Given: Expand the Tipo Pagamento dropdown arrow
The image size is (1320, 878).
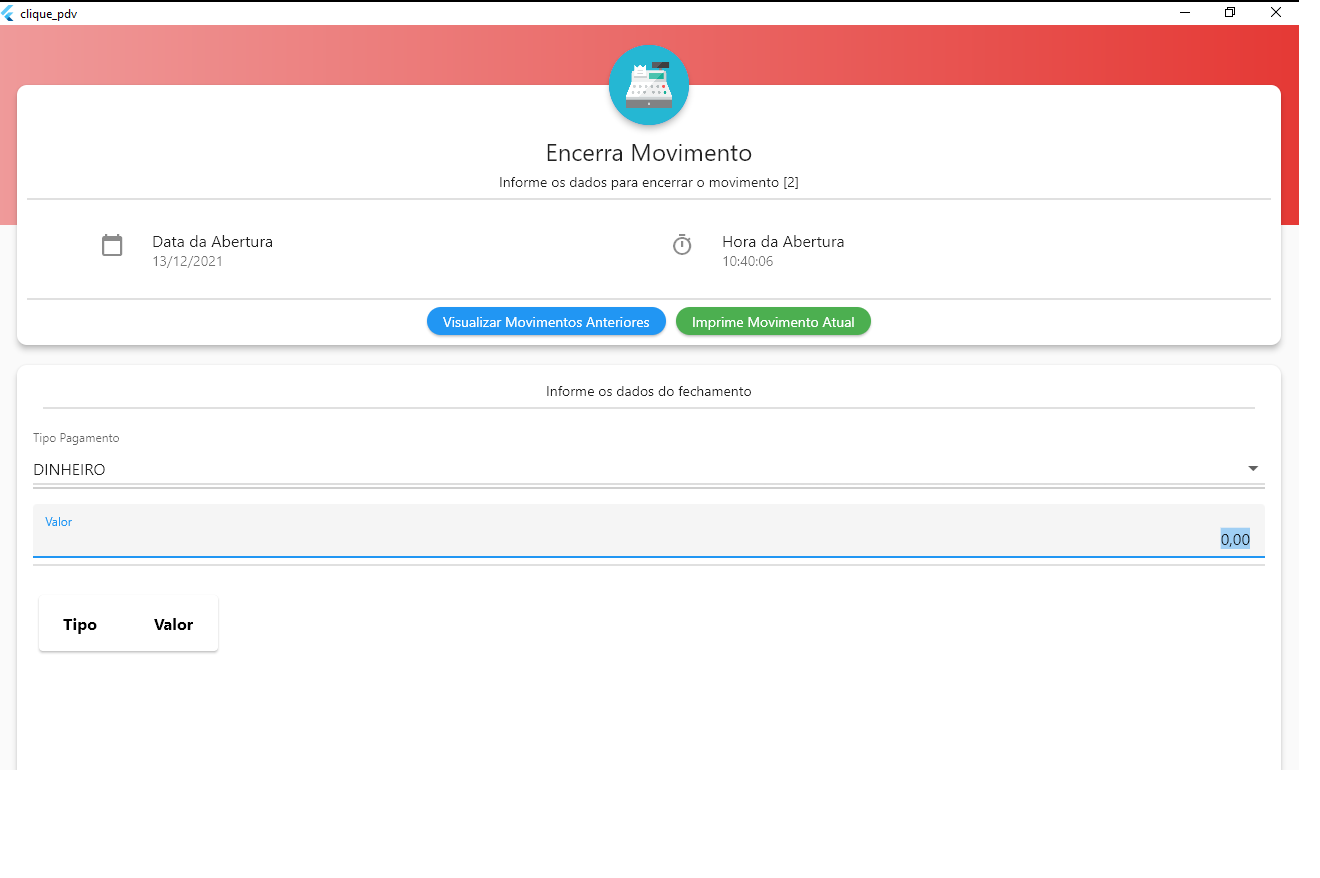Looking at the screenshot, I should click(x=1253, y=469).
